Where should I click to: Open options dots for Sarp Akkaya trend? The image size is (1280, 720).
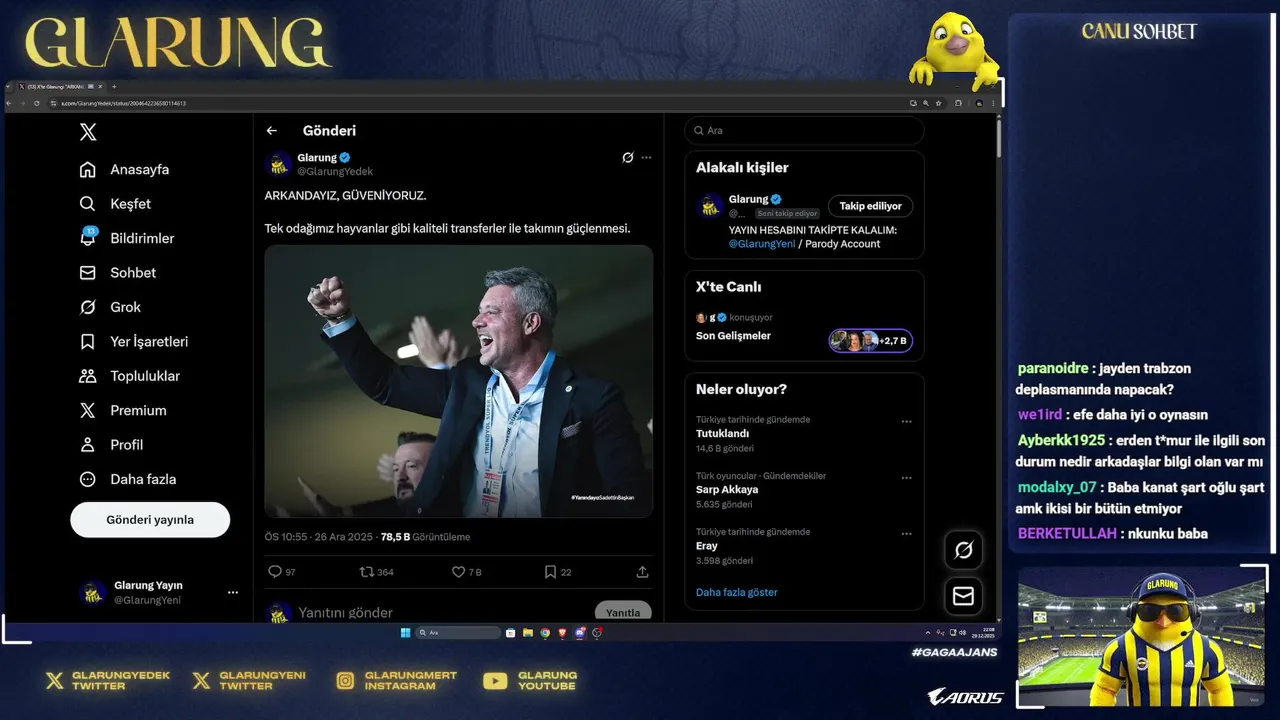point(906,478)
